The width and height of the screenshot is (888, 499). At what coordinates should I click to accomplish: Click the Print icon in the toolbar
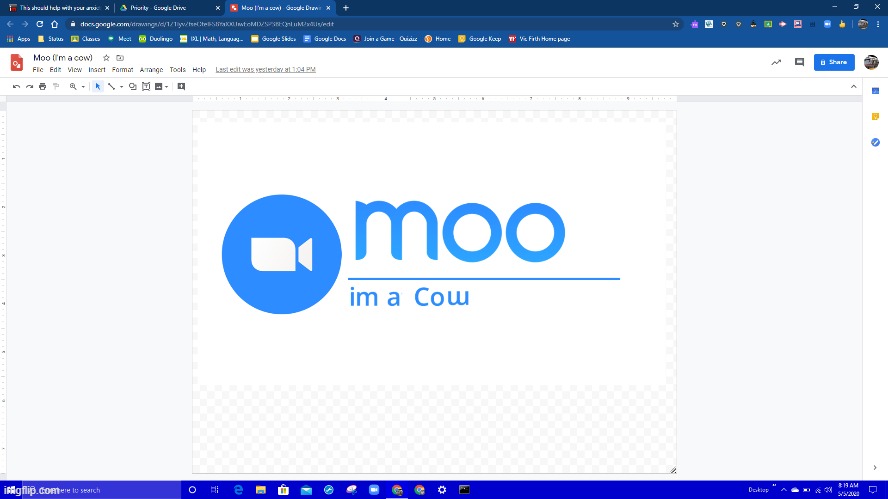click(42, 87)
